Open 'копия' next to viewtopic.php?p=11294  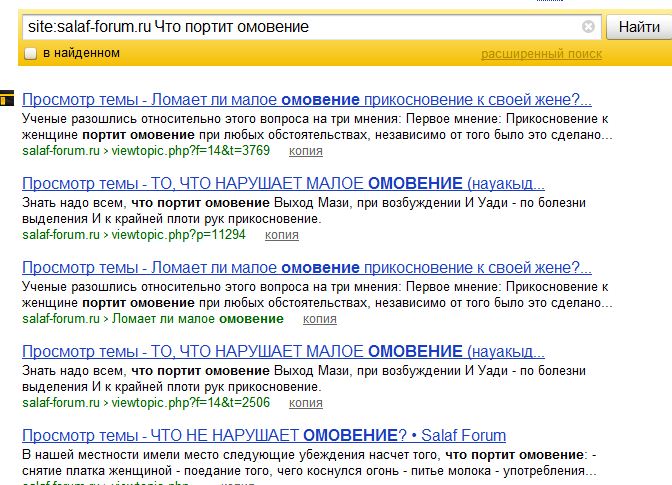tap(282, 235)
